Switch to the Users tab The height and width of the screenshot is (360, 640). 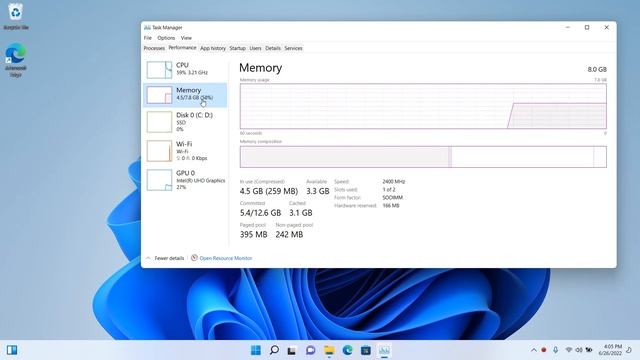click(x=256, y=48)
